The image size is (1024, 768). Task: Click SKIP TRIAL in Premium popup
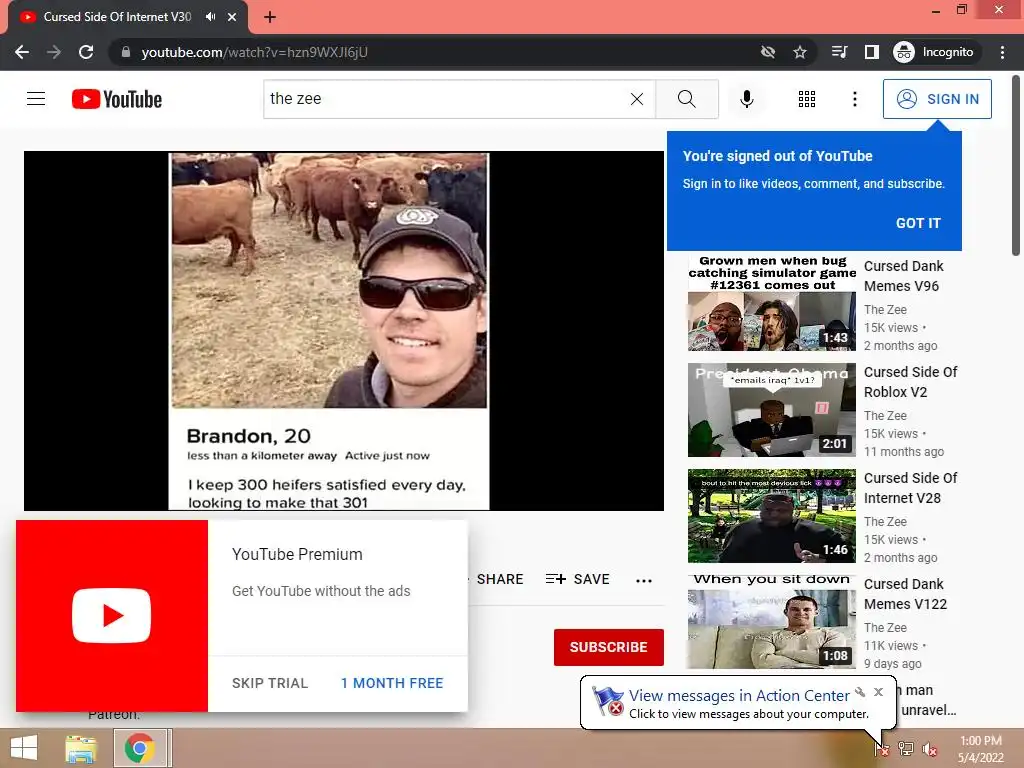[x=270, y=683]
